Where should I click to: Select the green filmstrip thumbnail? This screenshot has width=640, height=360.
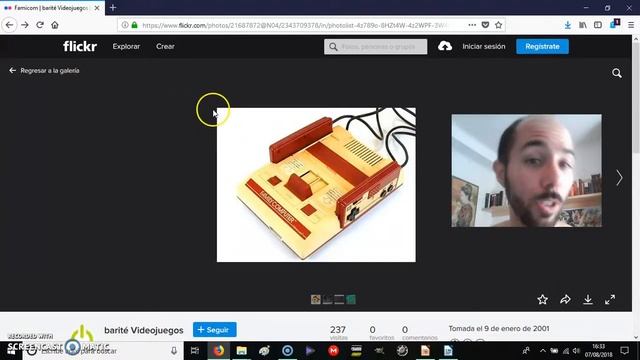pos(351,300)
